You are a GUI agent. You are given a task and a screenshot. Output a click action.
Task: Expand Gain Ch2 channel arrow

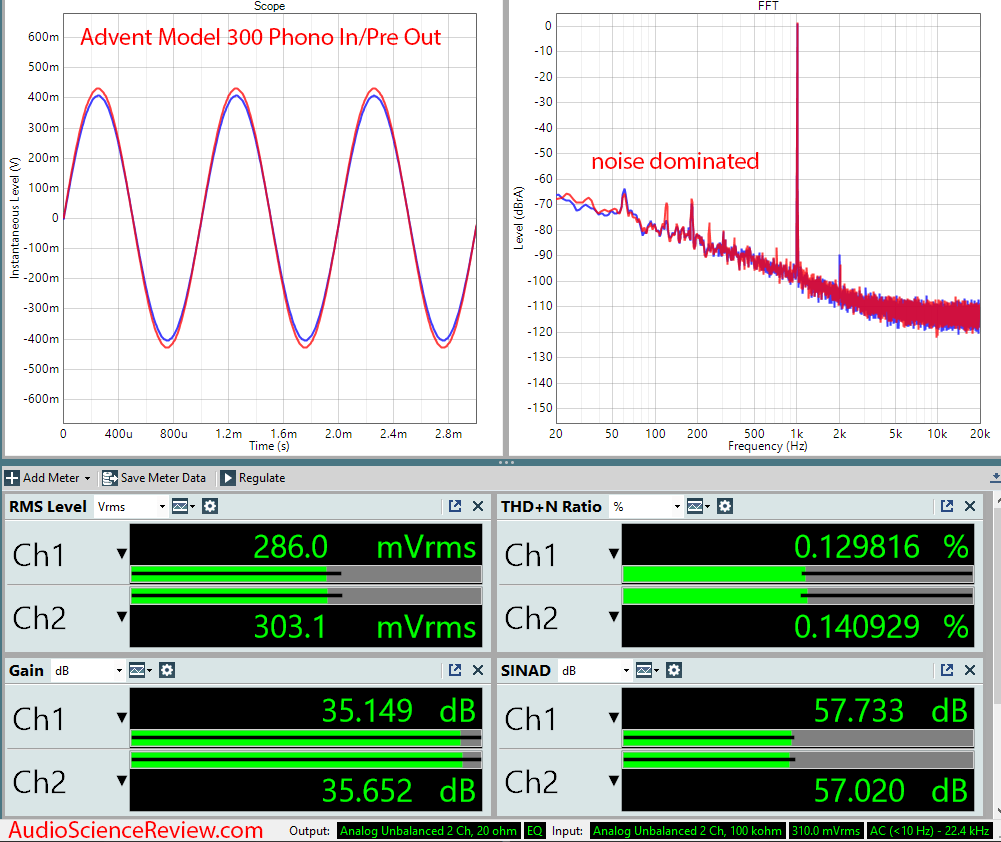click(x=121, y=781)
